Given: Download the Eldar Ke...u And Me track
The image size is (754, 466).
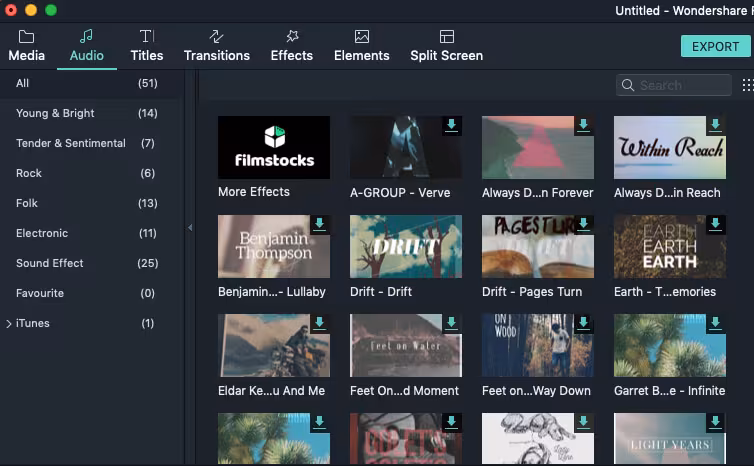Looking at the screenshot, I should (319, 324).
